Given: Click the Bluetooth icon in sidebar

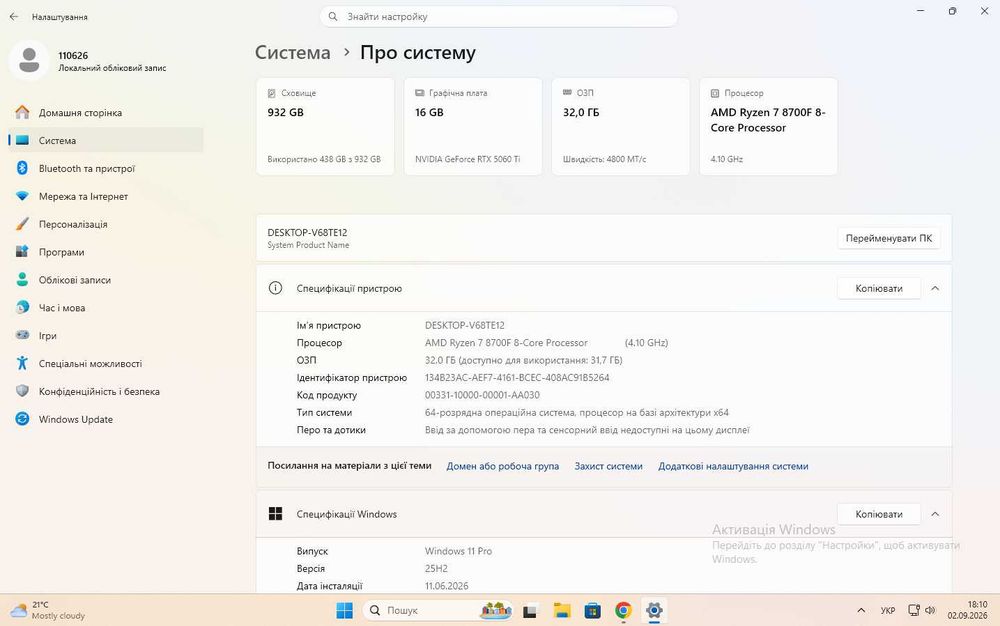Looking at the screenshot, I should [22, 168].
